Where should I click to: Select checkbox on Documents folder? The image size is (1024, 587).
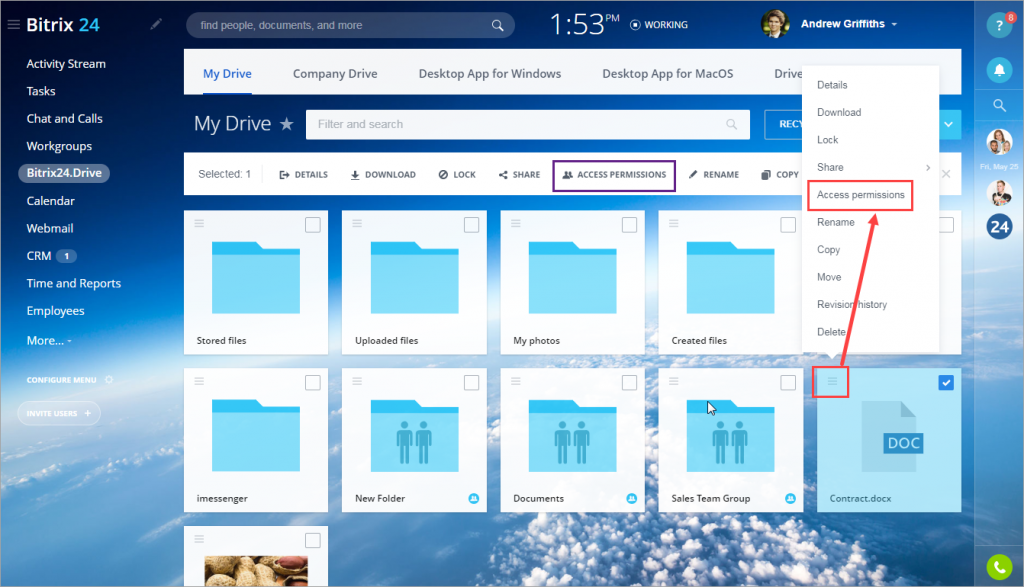630,383
